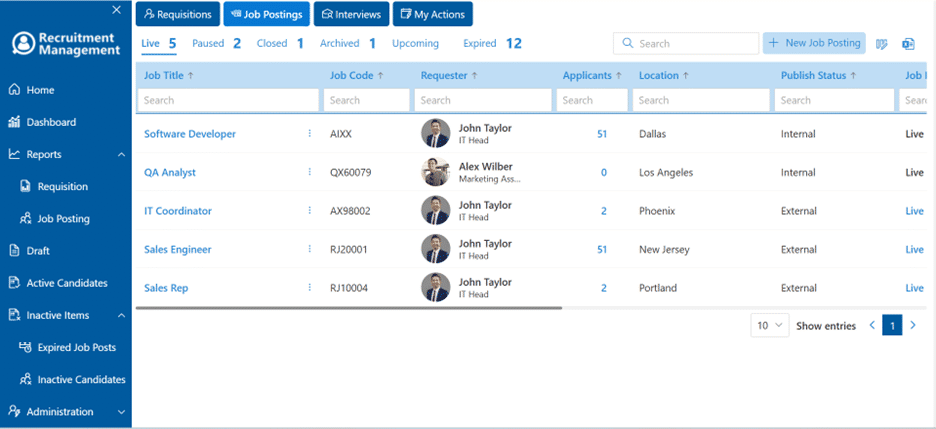The width and height of the screenshot is (936, 429).
Task: Click the Job Code search filter
Action: [x=367, y=100]
